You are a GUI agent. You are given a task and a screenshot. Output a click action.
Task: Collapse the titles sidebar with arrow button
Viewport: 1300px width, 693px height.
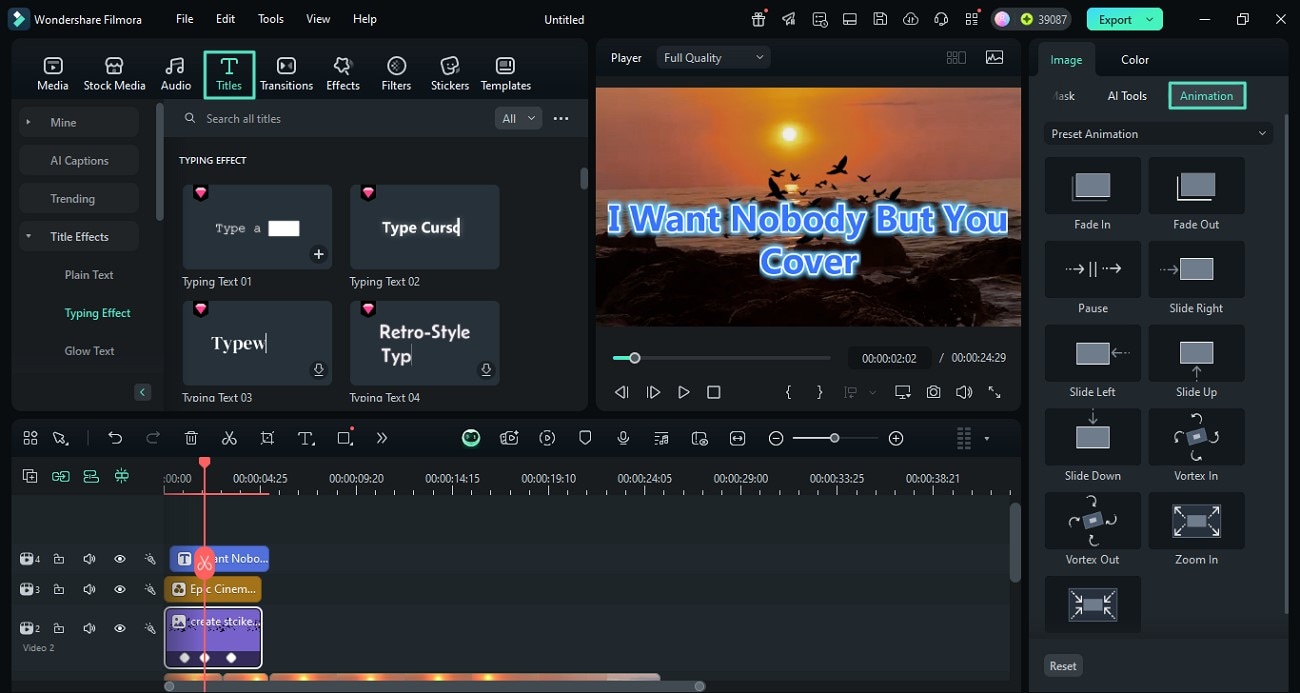coord(143,392)
